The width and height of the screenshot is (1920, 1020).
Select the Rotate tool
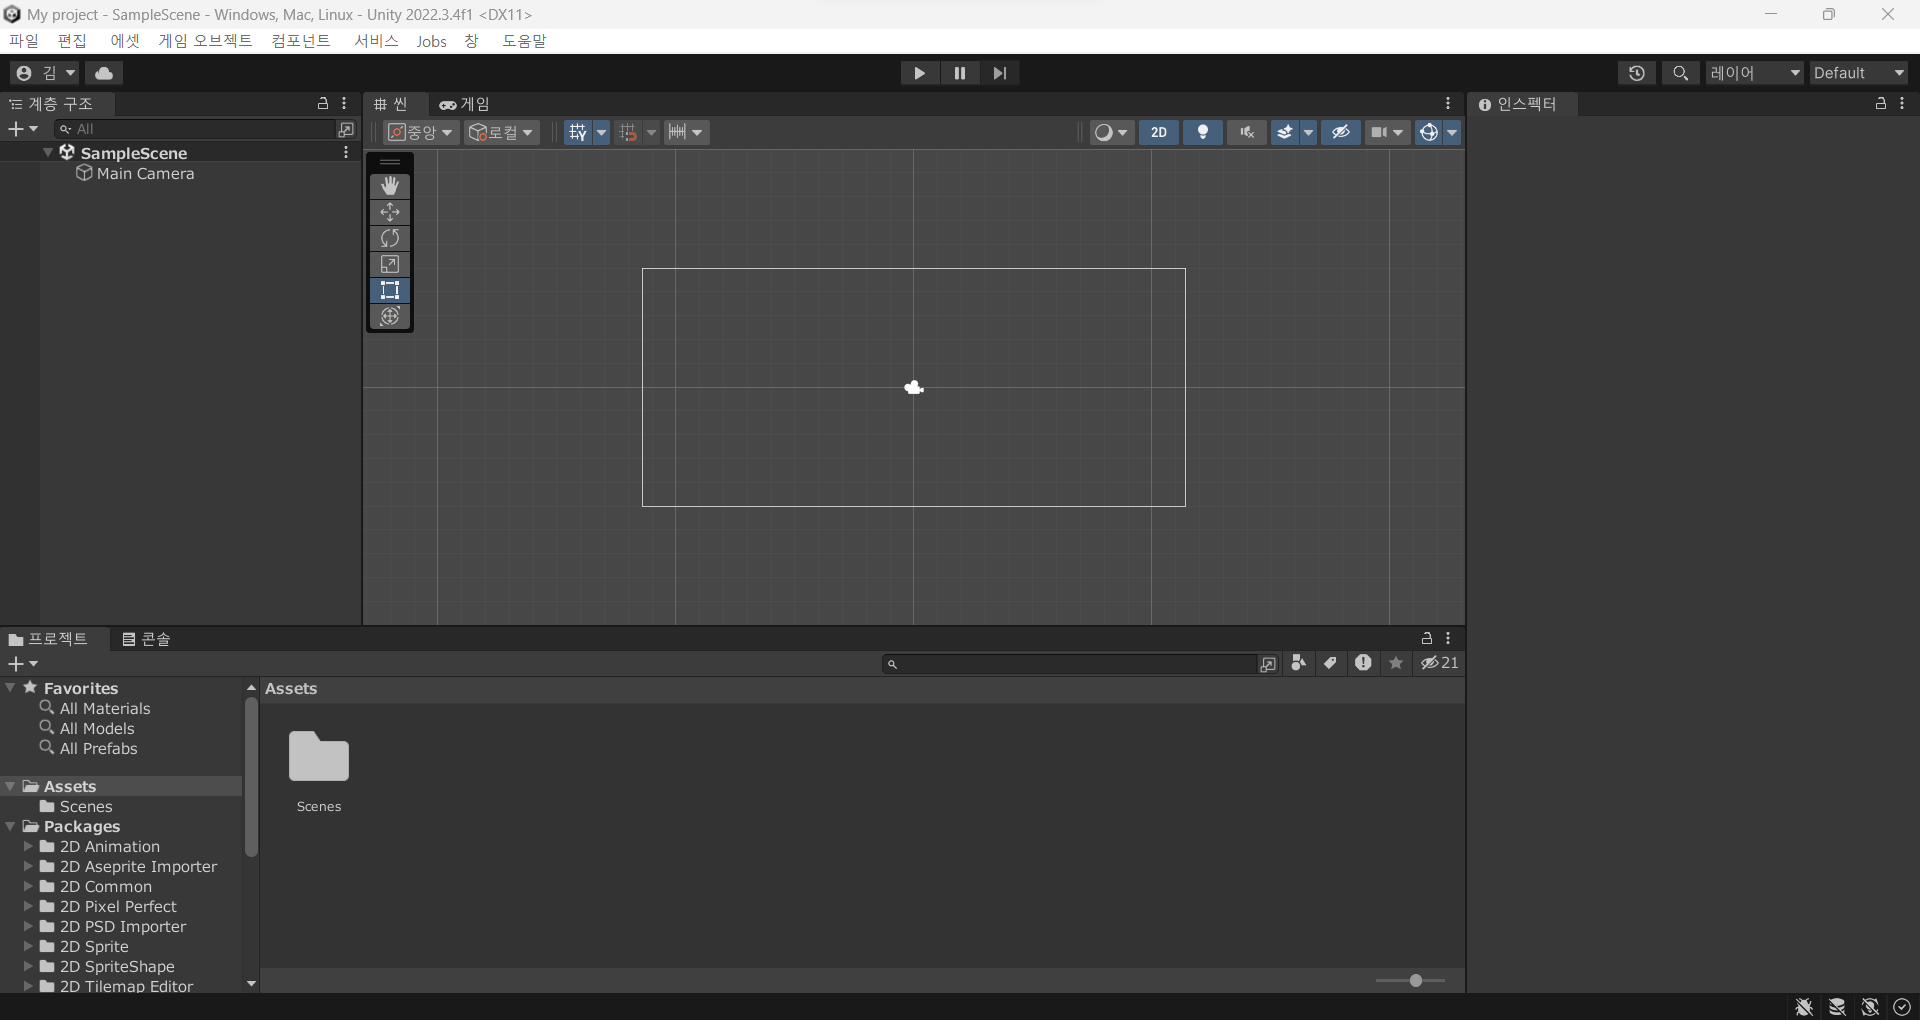[390, 238]
